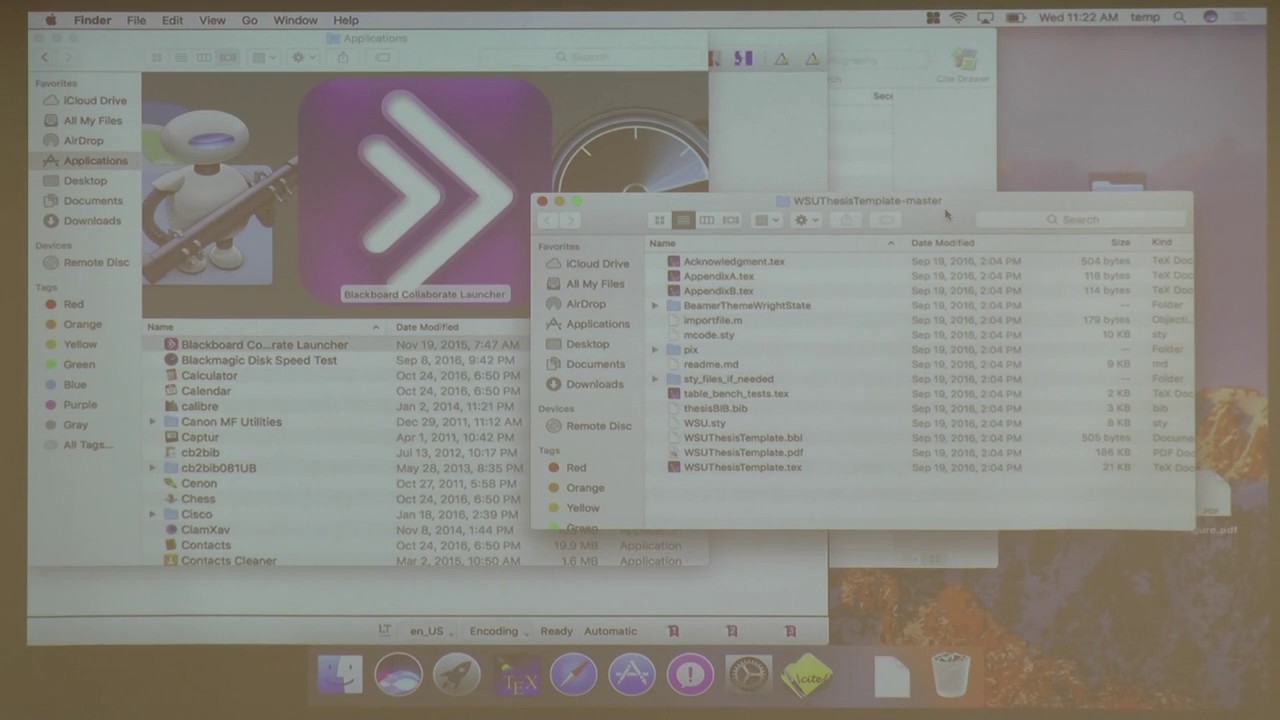The width and height of the screenshot is (1280, 720).
Task: Select Blackmagic Disk Speed Test app
Action: coord(259,360)
